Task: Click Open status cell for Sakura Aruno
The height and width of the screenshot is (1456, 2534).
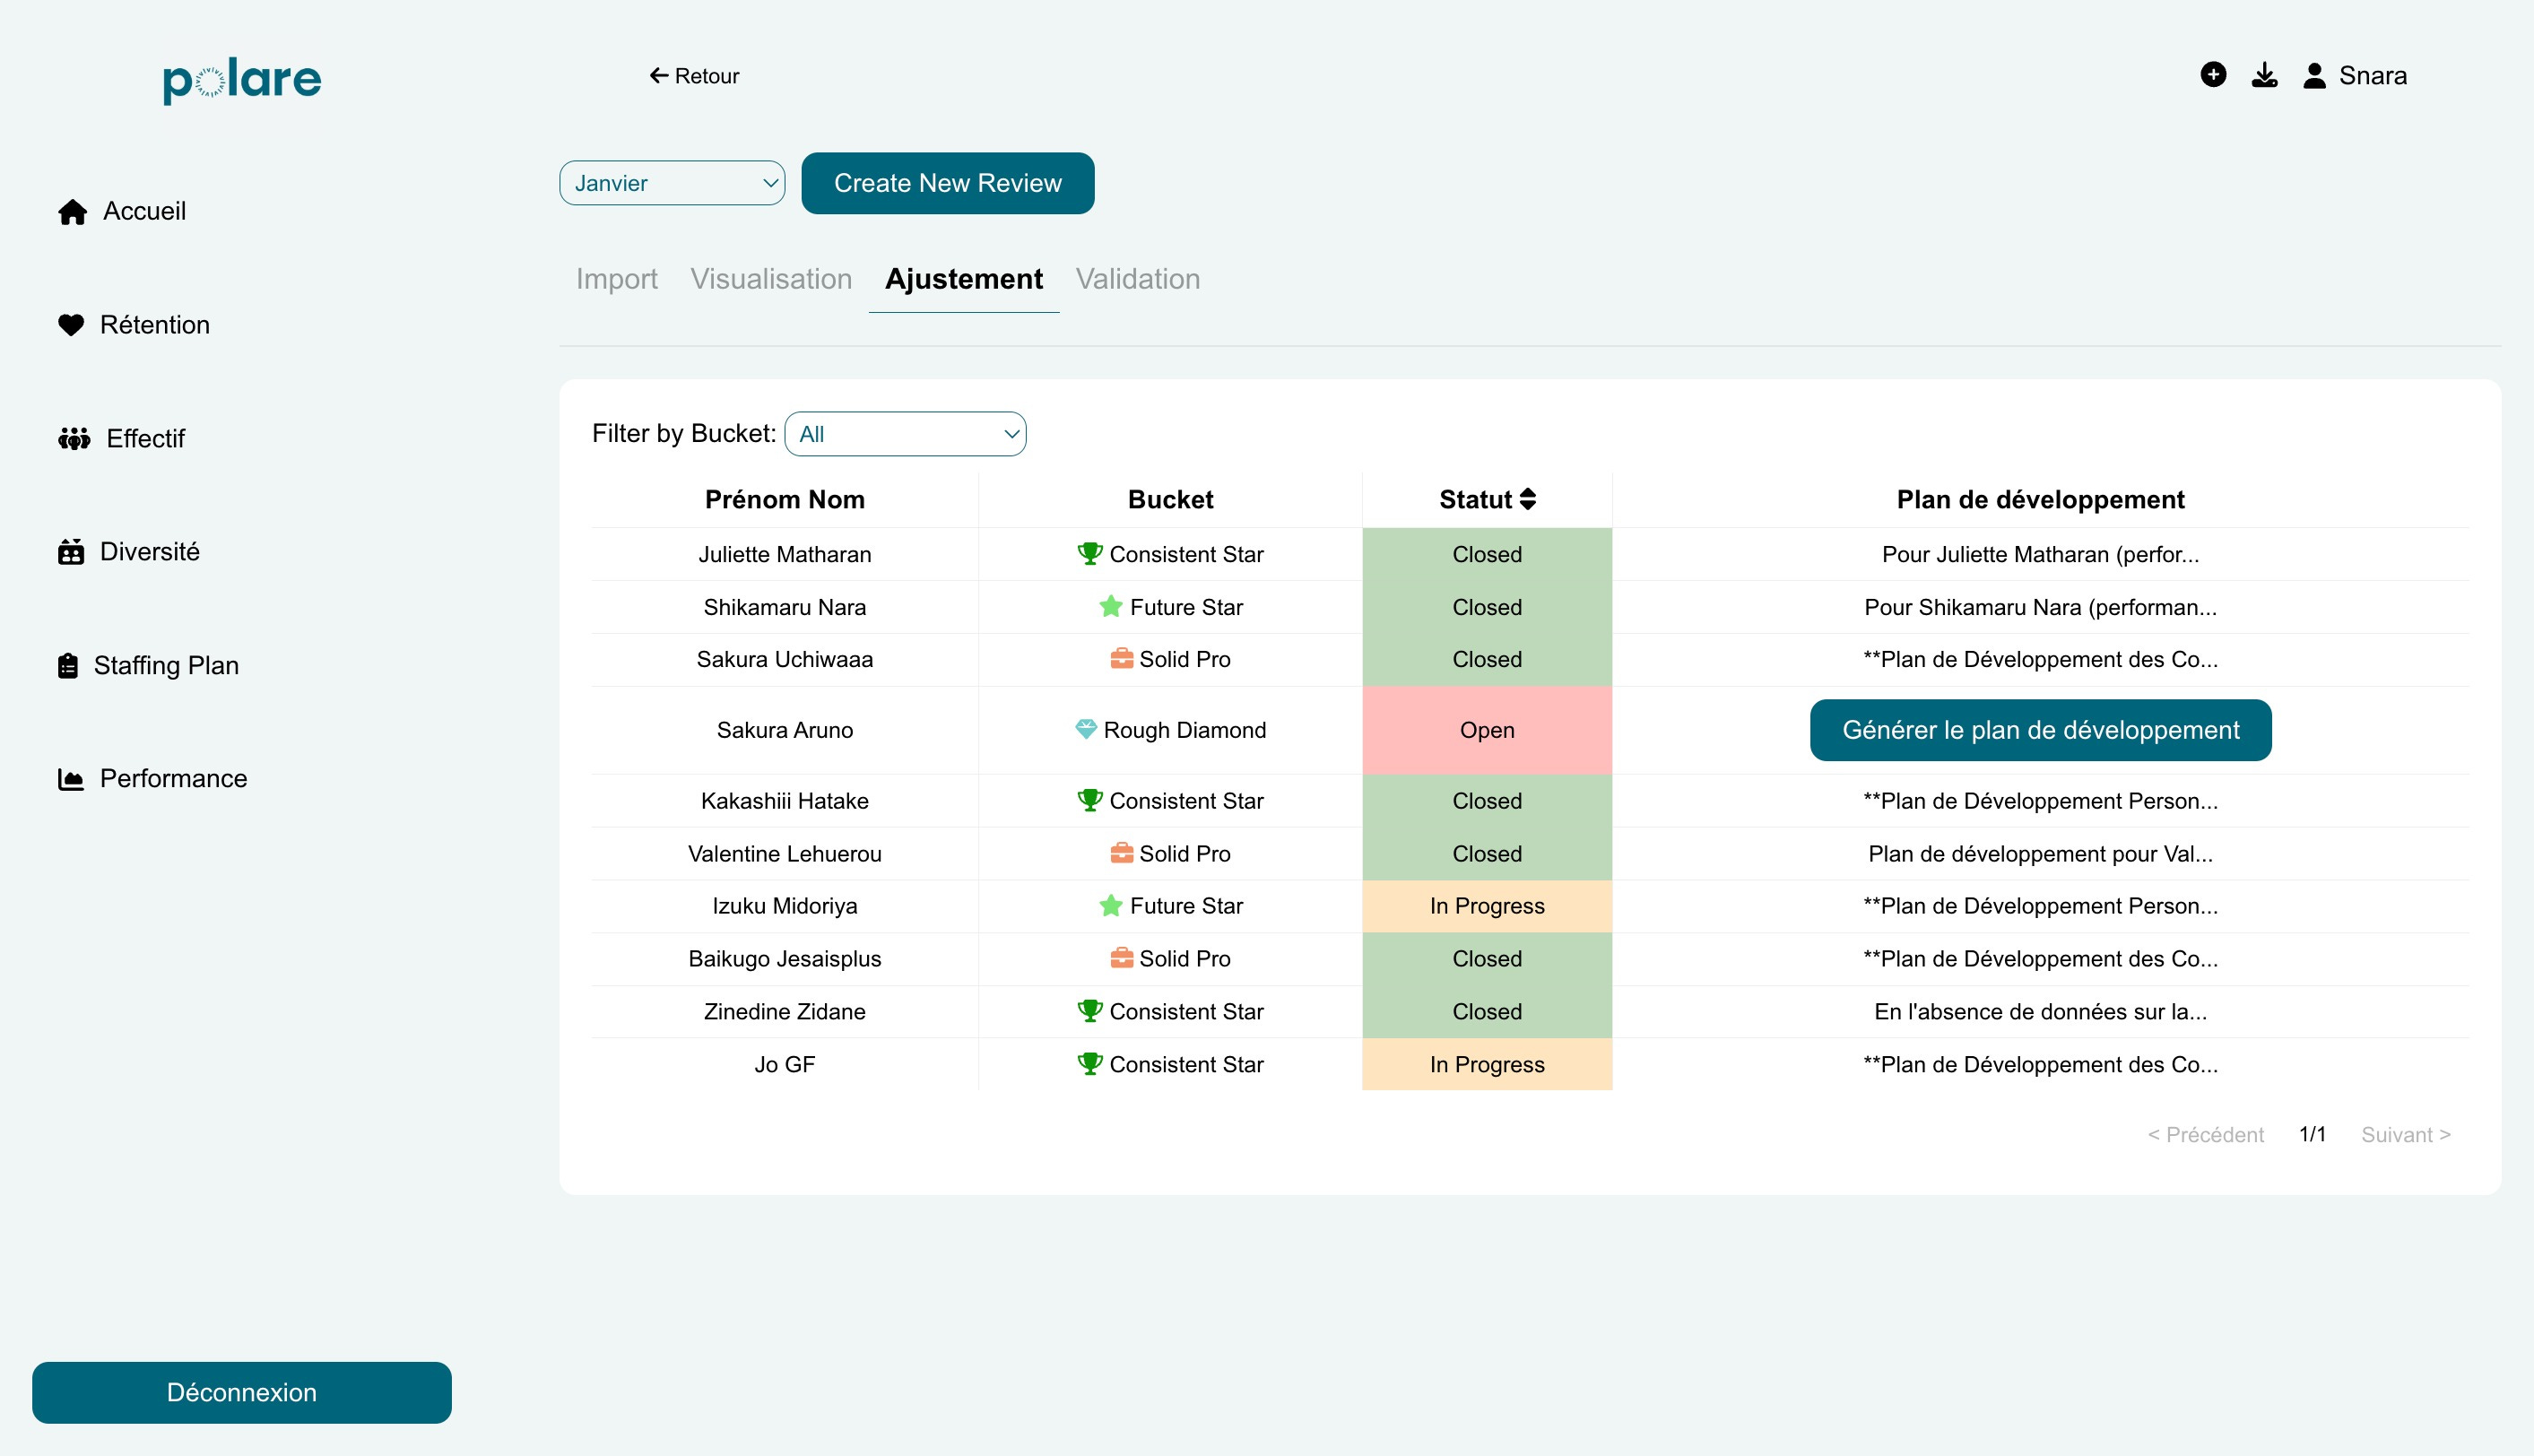Action: (x=1486, y=730)
